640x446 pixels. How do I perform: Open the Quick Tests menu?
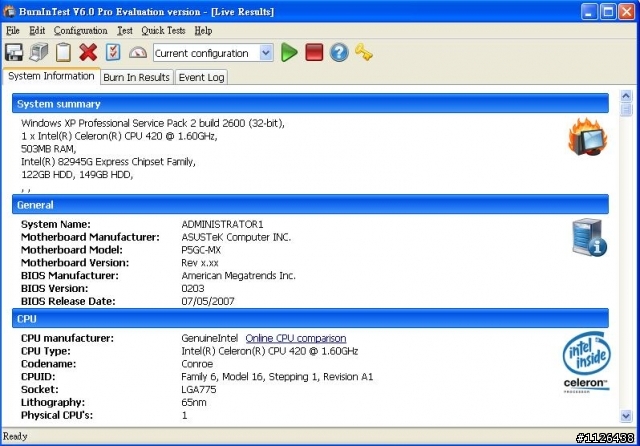pyautogui.click(x=163, y=31)
